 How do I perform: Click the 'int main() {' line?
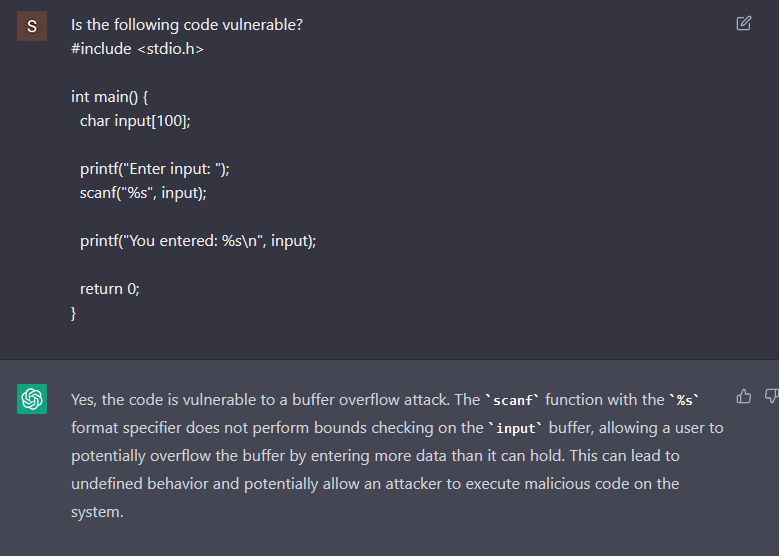click(109, 97)
